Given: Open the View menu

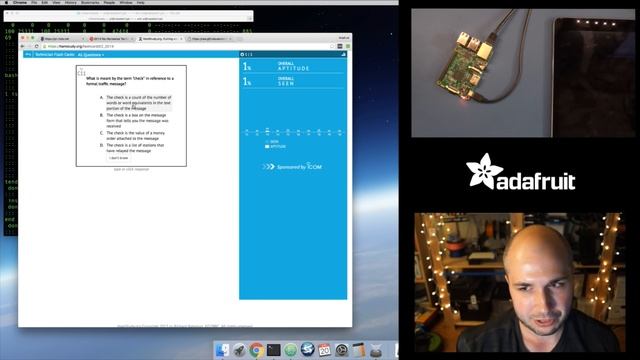Looking at the screenshot, I should (x=56, y=2).
